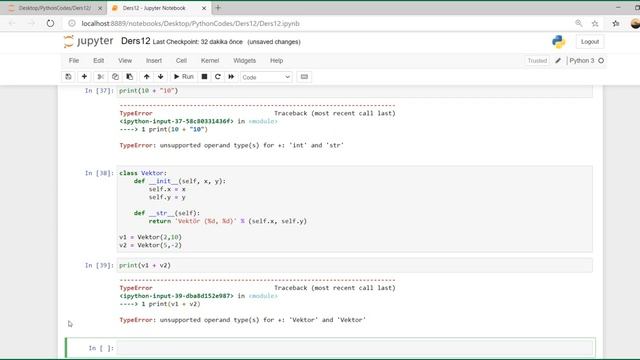Screen dimensions: 640x360
Task: Select the class Vektor code cell
Action: point(354,209)
